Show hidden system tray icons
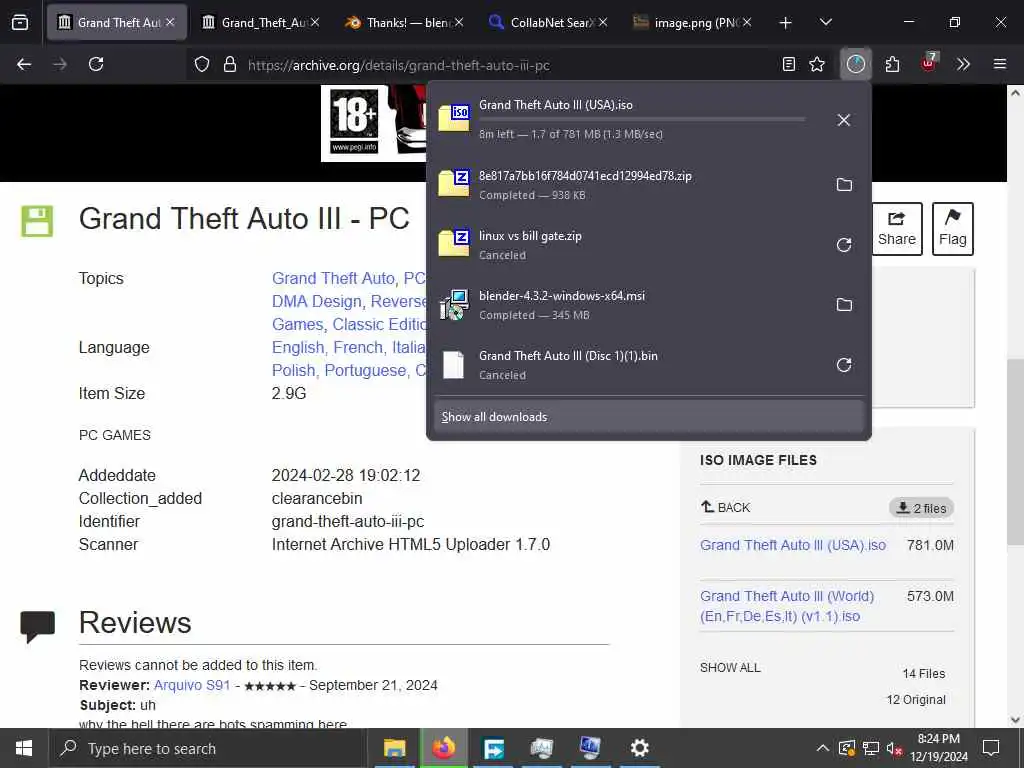Screen dimensions: 1024x768 tap(823, 748)
